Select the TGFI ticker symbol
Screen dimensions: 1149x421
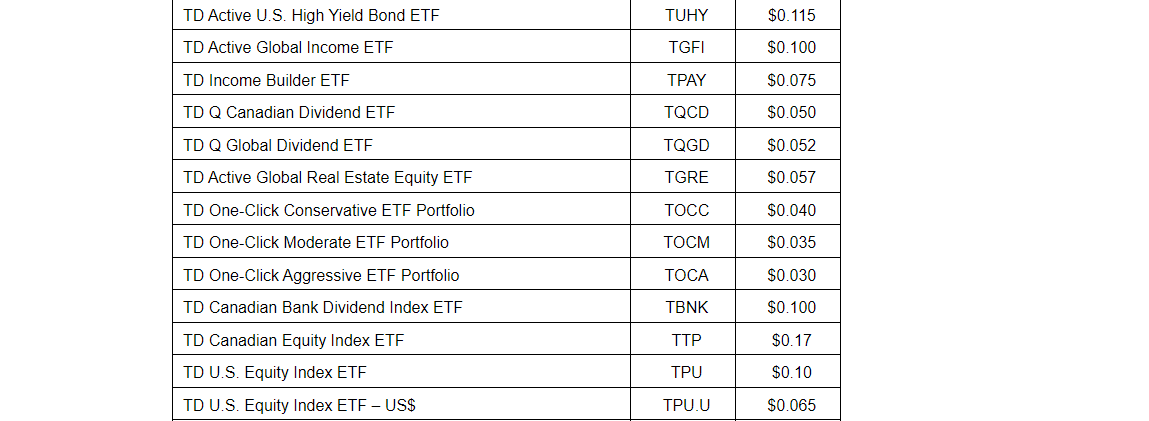(x=686, y=47)
